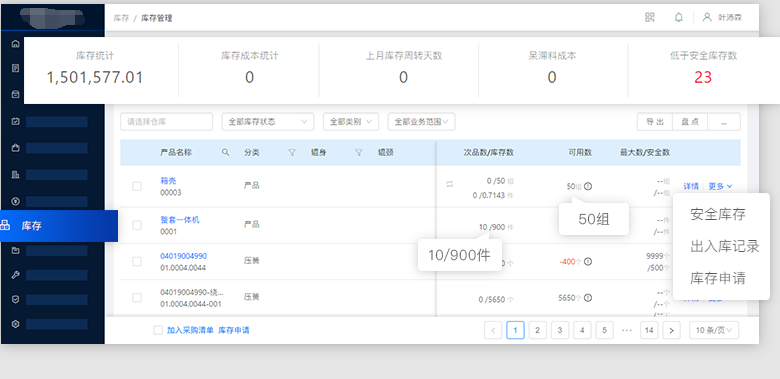780x379 pixels.
Task: Expand 全部库存状态 dropdown
Action: pos(268,121)
